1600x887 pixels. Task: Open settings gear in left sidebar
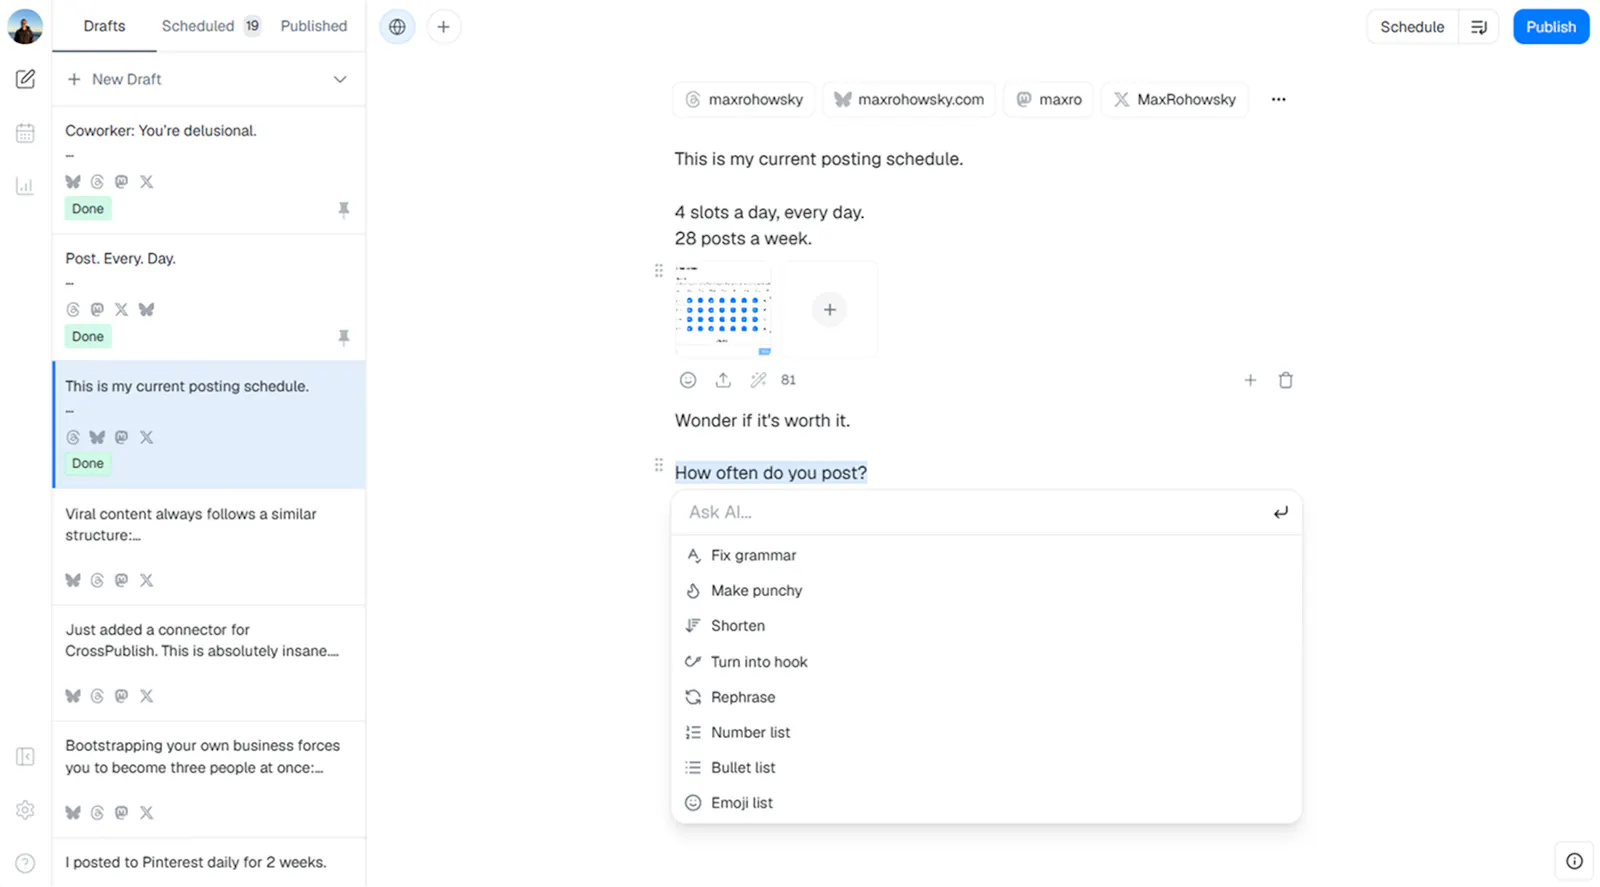25,810
